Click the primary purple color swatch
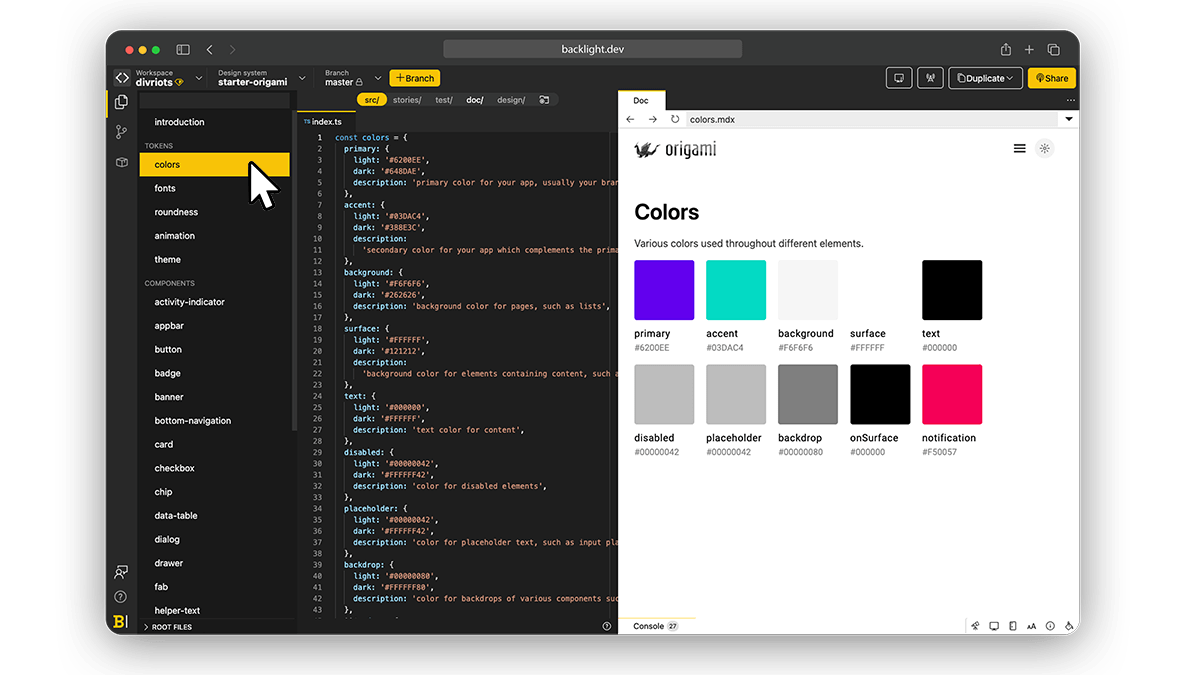 point(664,290)
